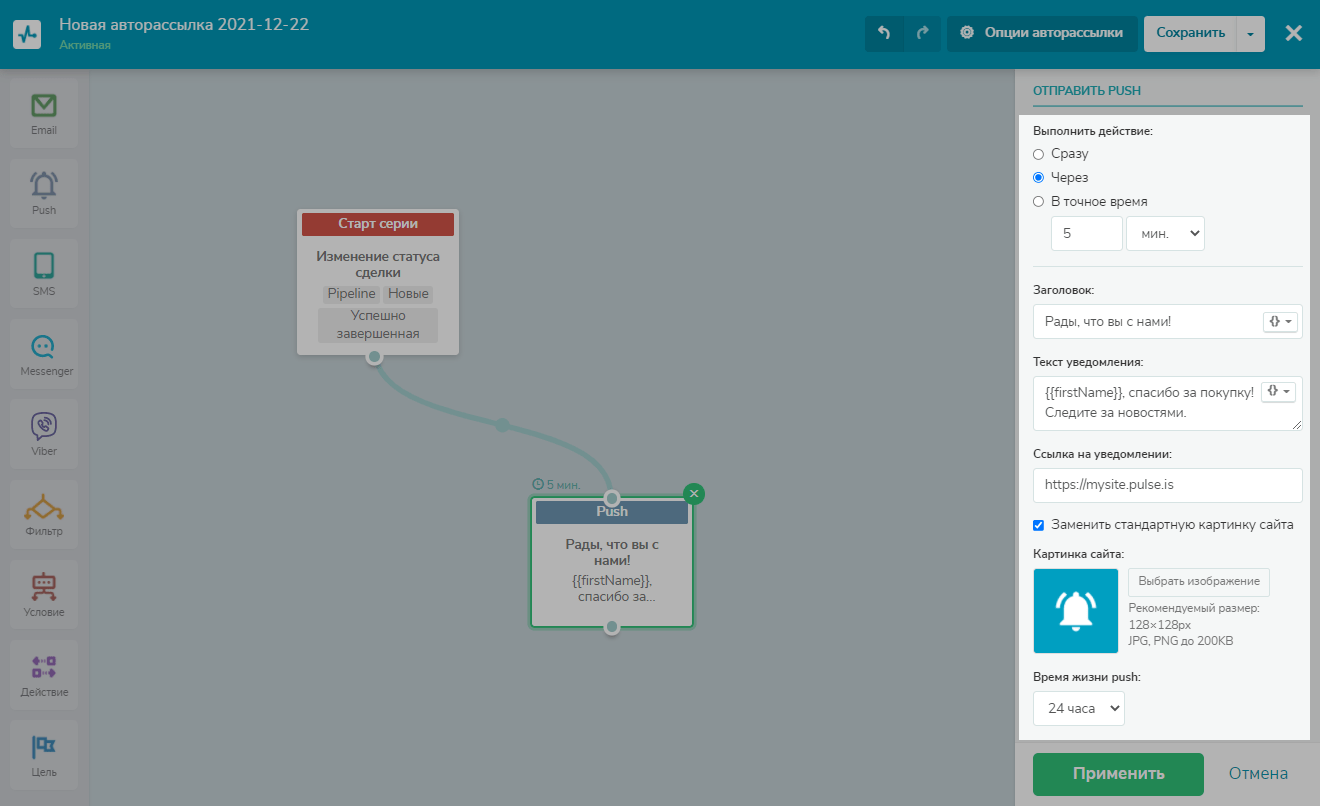Click the undo arrow in header
Image resolution: width=1320 pixels, height=806 pixels.
click(884, 33)
